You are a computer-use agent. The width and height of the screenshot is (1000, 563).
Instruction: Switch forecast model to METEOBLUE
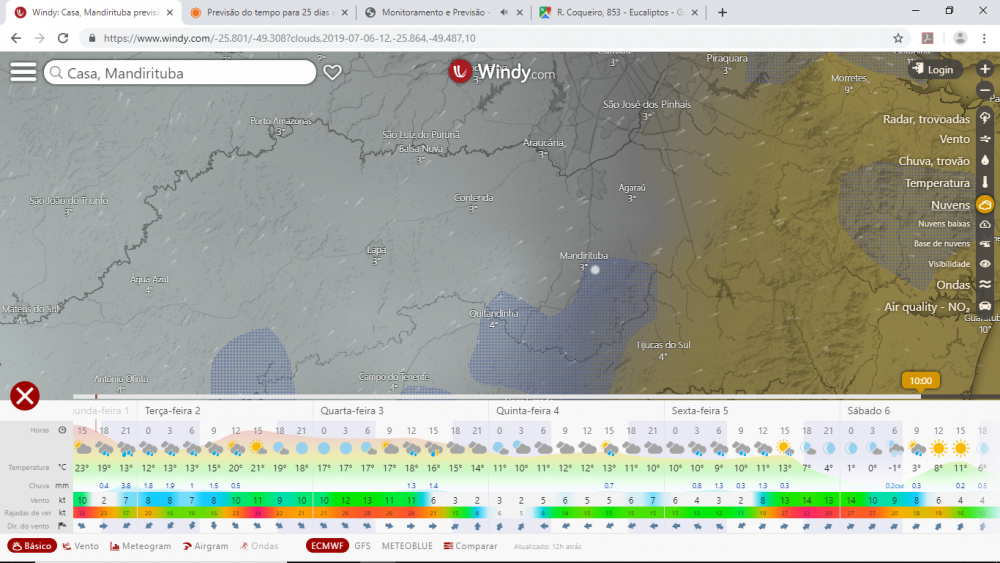pos(407,546)
